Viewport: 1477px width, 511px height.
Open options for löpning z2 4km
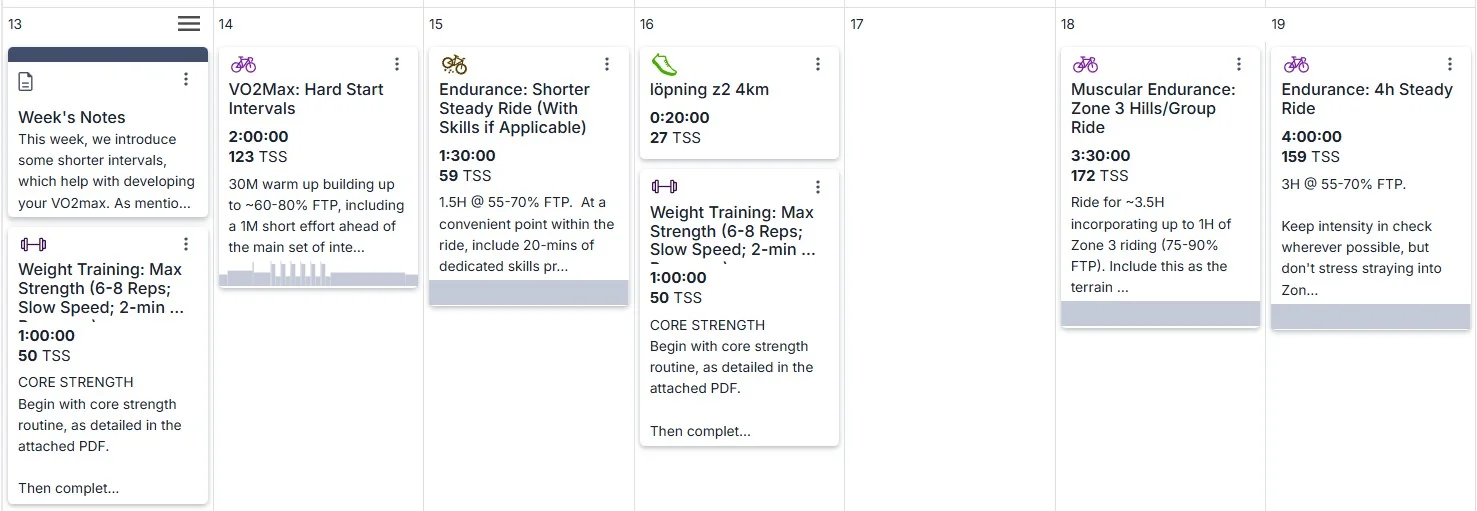[x=818, y=64]
